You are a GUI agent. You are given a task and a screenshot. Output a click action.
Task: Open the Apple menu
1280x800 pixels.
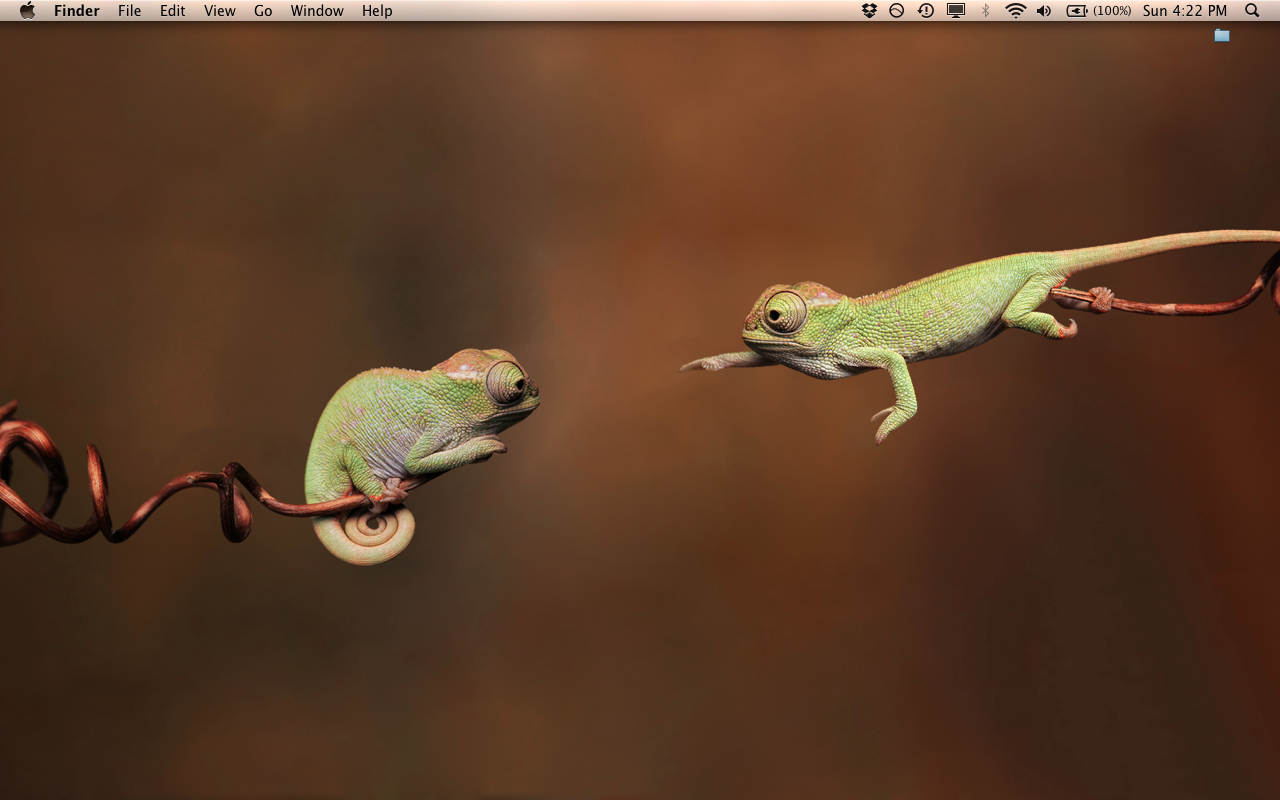click(27, 11)
